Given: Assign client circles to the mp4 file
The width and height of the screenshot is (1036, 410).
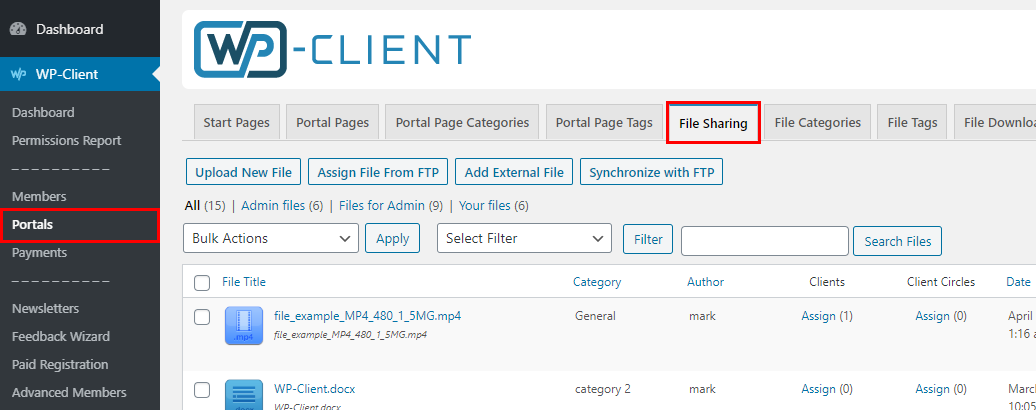Looking at the screenshot, I should point(932,316).
